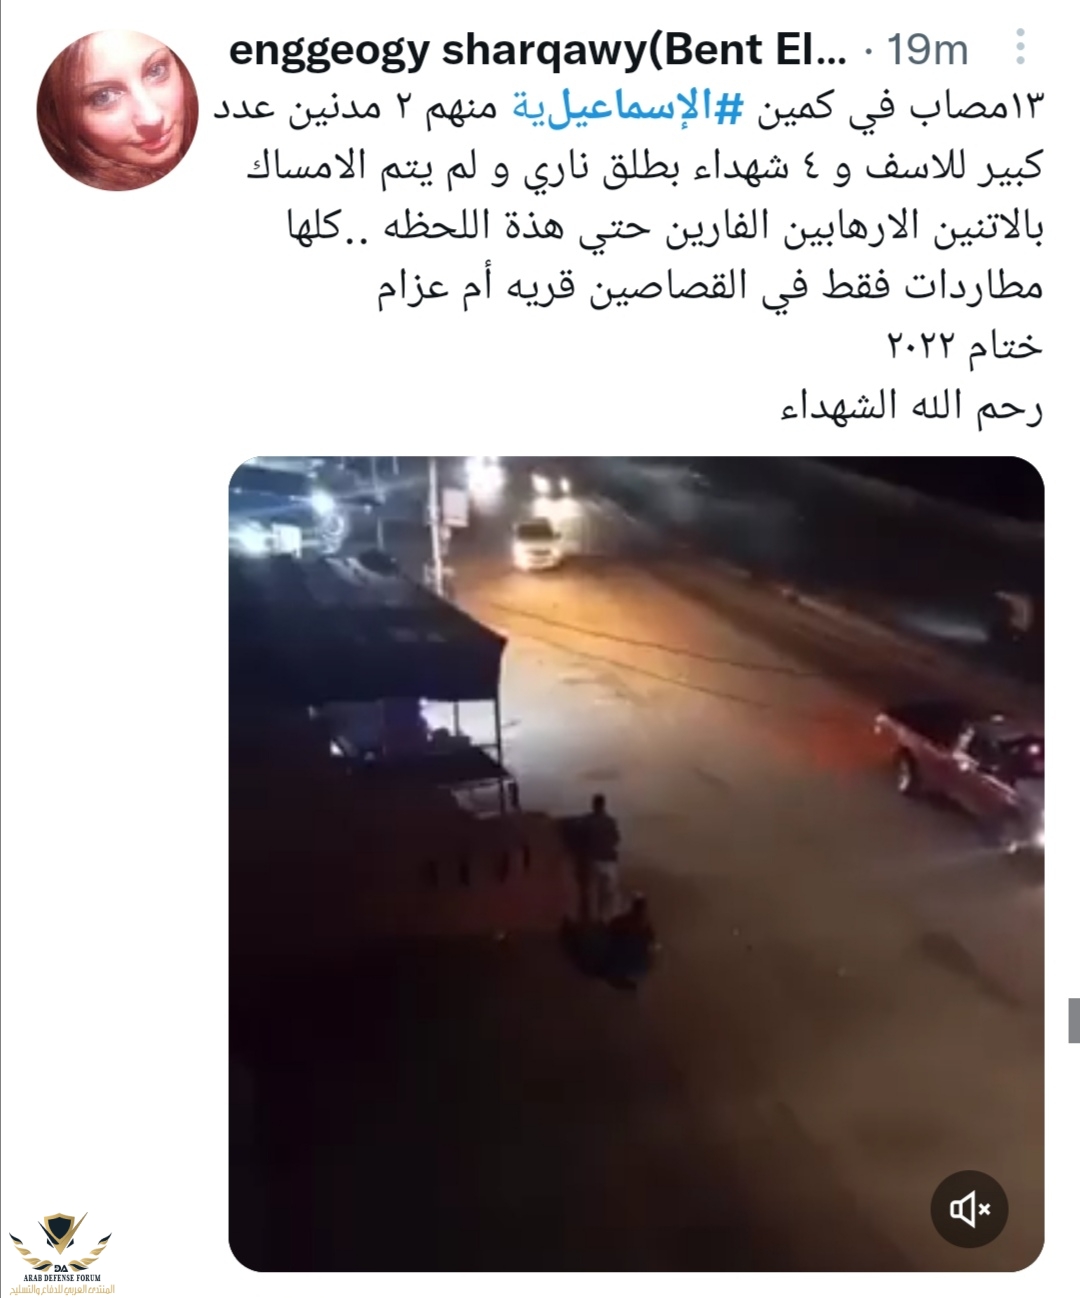Play the embedded night street video
Image resolution: width=1080 pixels, height=1298 pixels.
coord(636,864)
